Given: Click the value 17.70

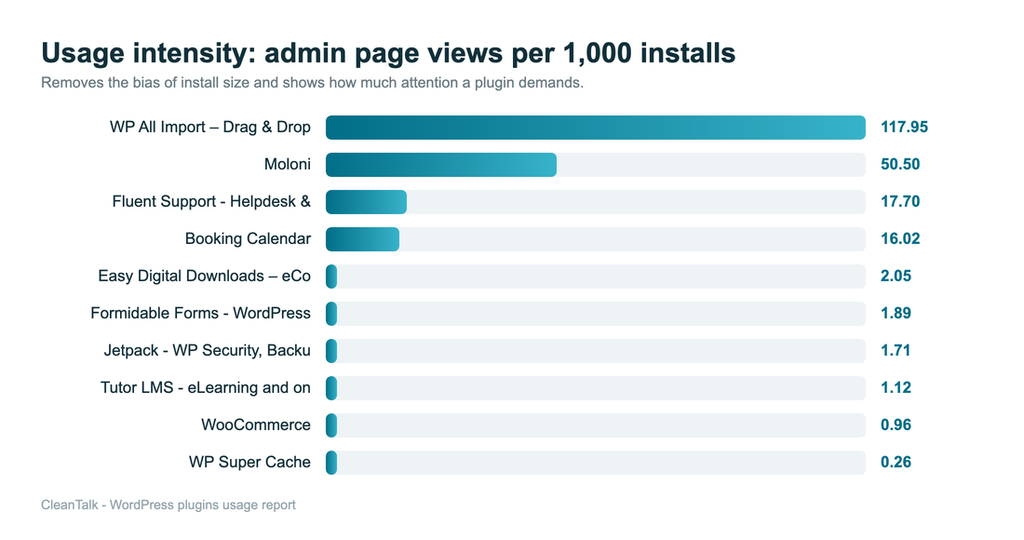Looking at the screenshot, I should tap(900, 201).
